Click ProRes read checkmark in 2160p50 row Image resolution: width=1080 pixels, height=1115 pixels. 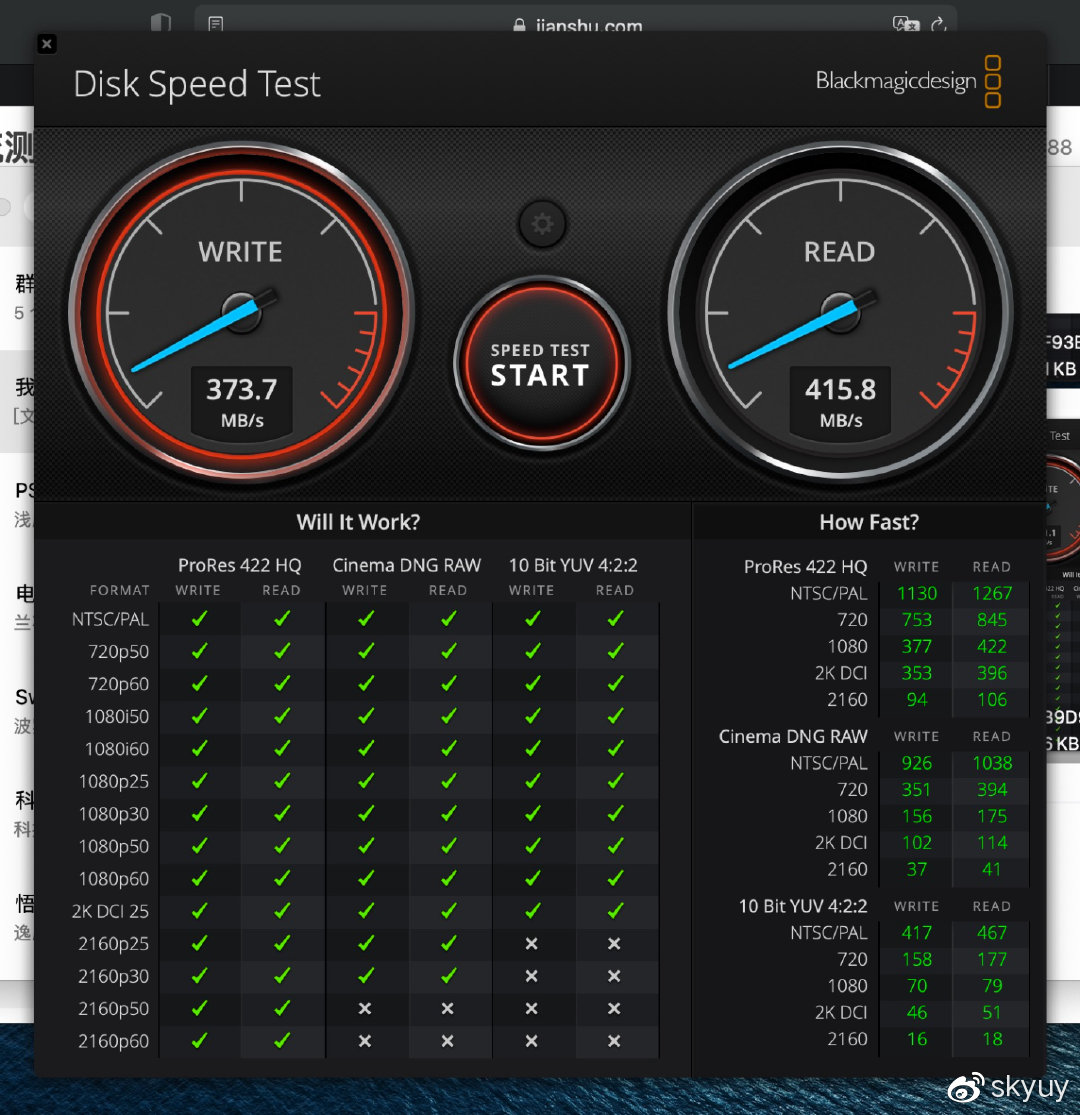[282, 1008]
